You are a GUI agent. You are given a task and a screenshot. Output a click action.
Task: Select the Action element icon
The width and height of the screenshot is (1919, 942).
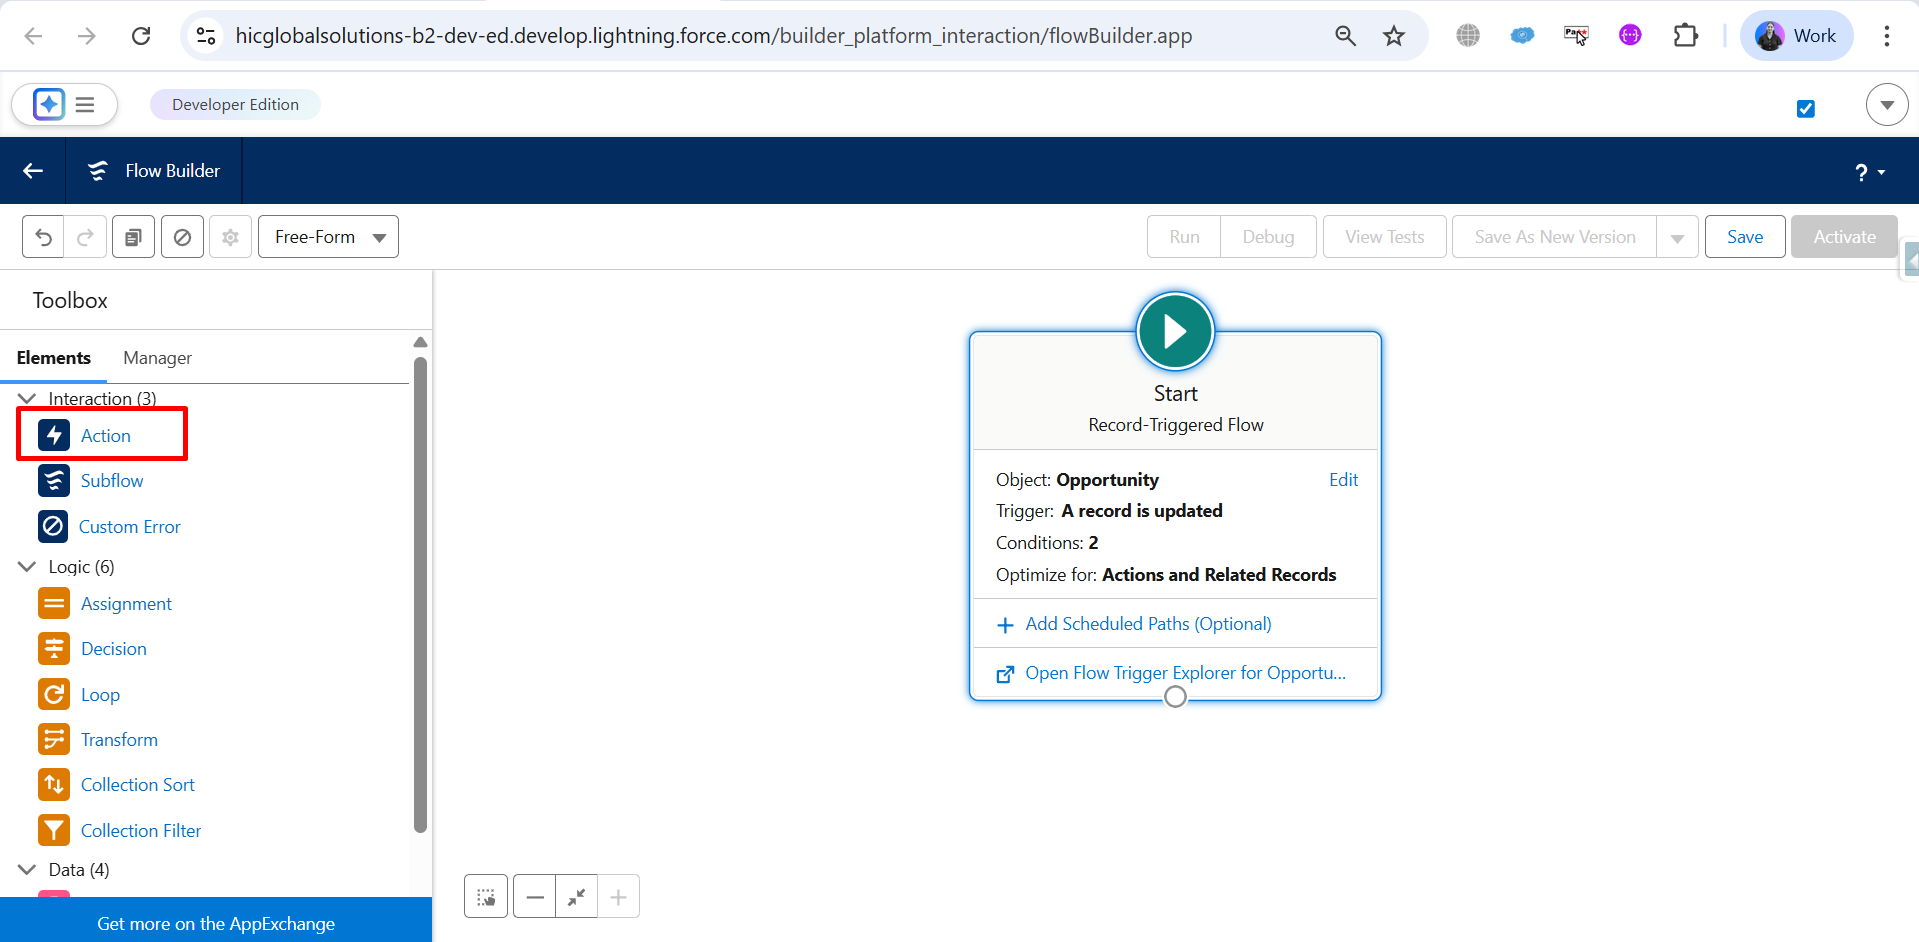coord(54,436)
